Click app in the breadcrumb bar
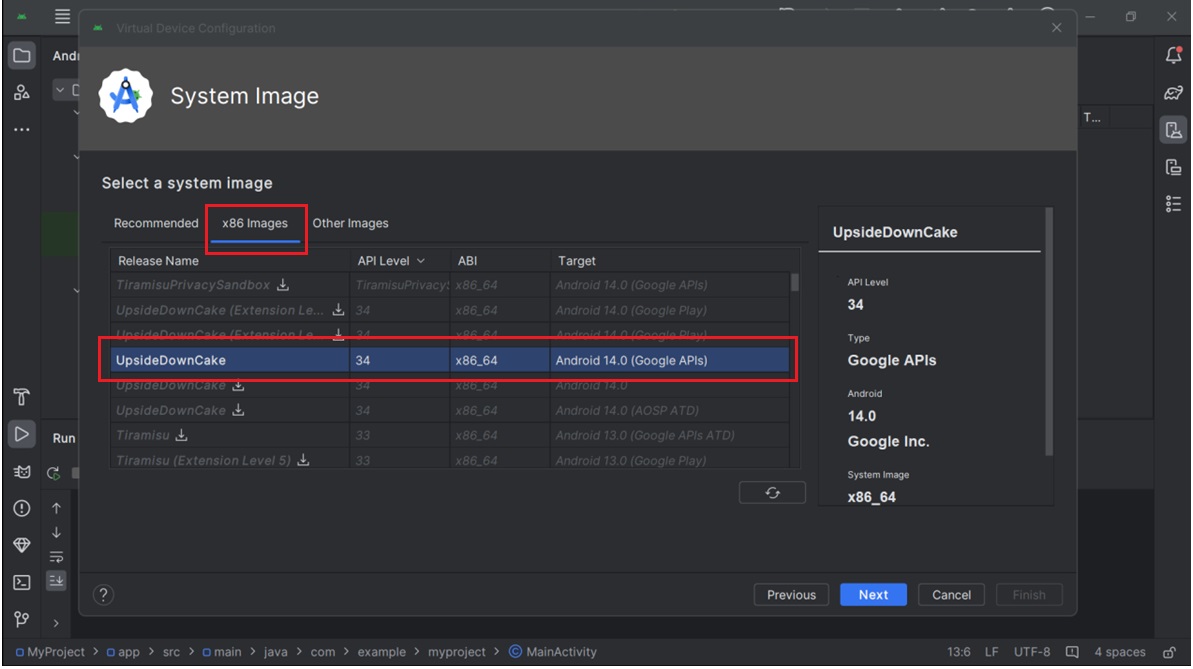This screenshot has height=669, width=1193. click(x=123, y=652)
